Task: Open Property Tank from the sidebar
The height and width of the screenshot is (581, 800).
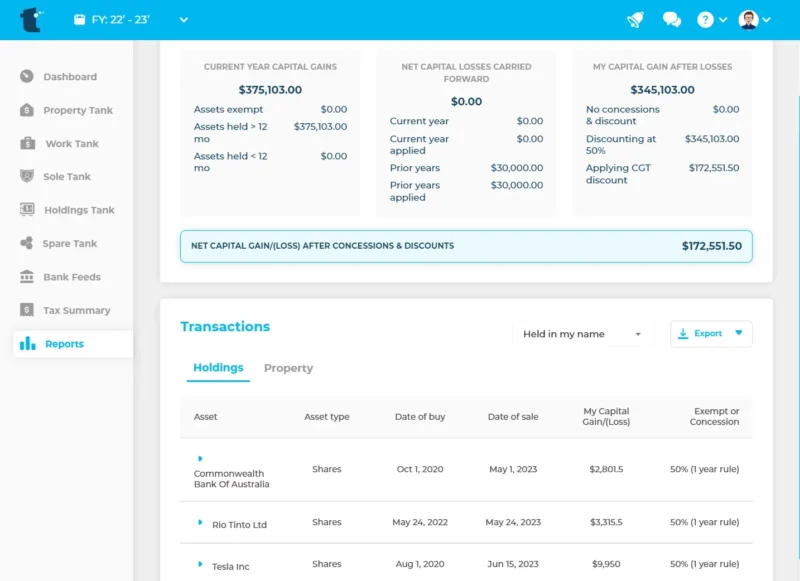Action: pyautogui.click(x=77, y=111)
